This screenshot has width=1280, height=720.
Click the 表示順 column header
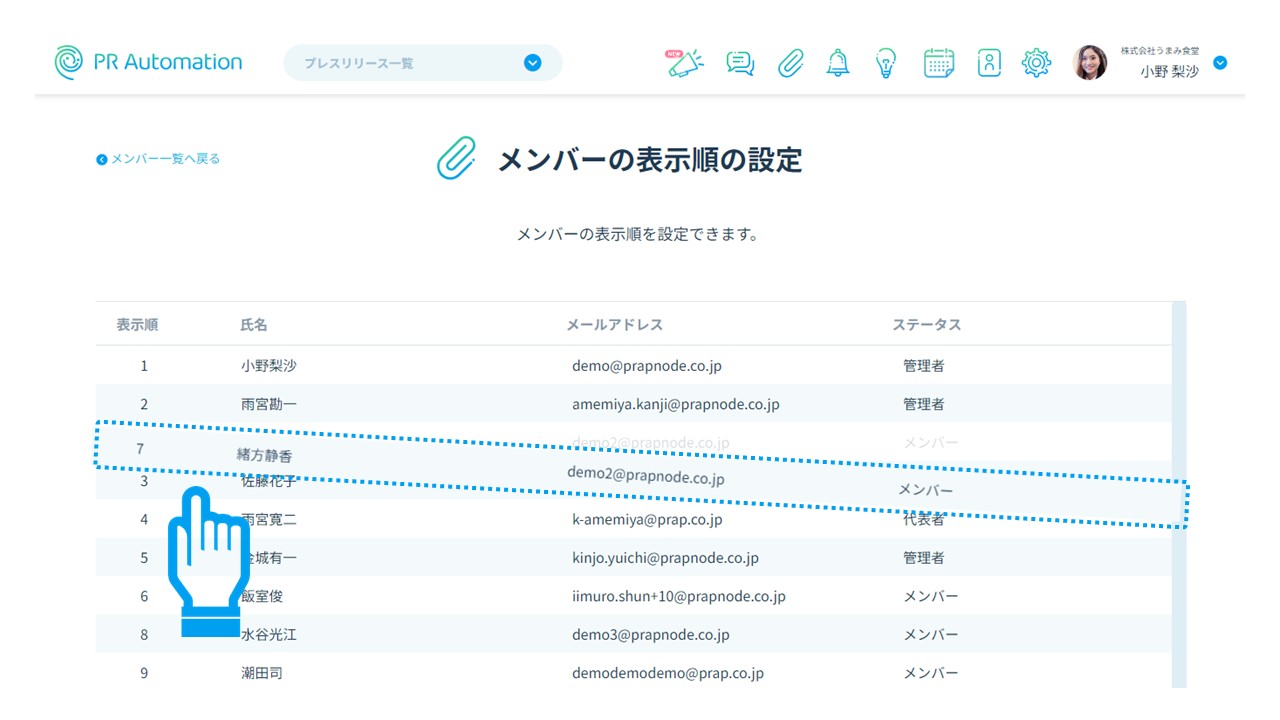tap(137, 325)
